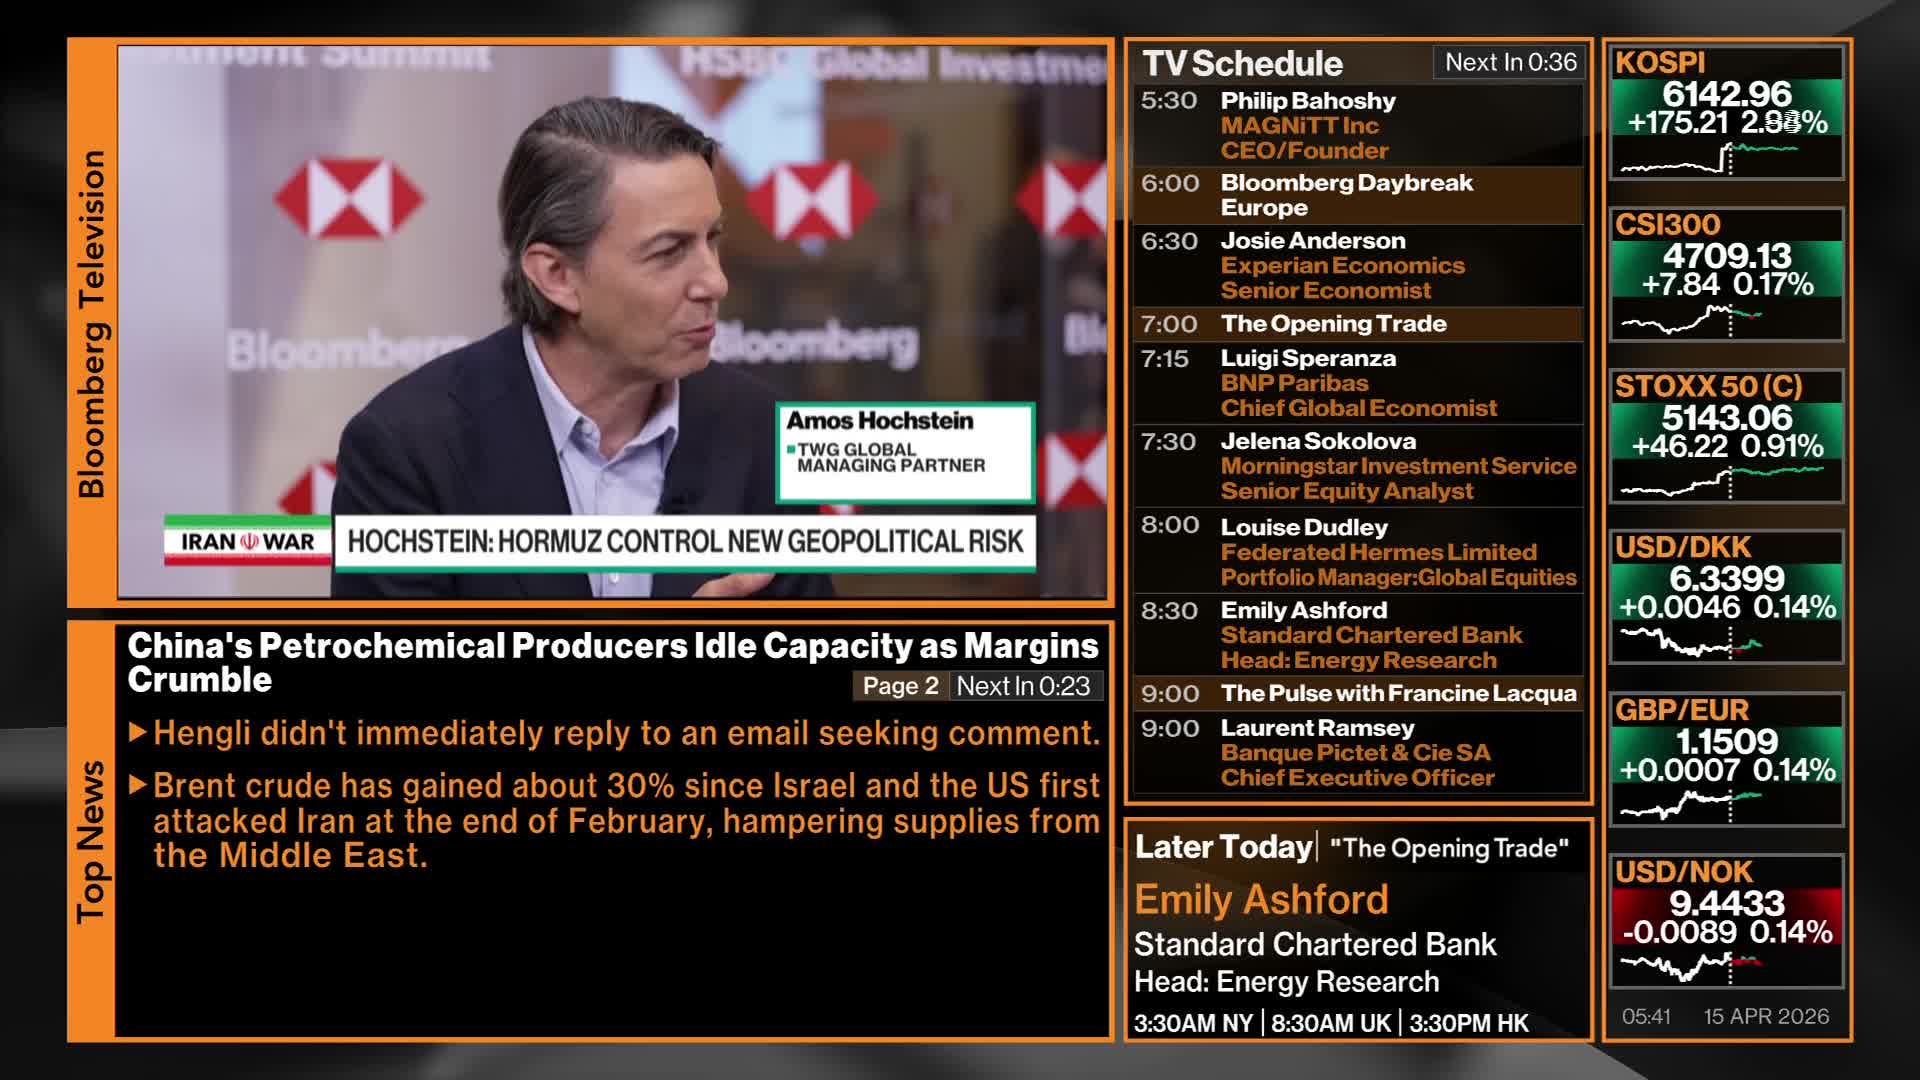The image size is (1920, 1080).
Task: Click the TV Schedule Next In countdown
Action: click(1509, 62)
